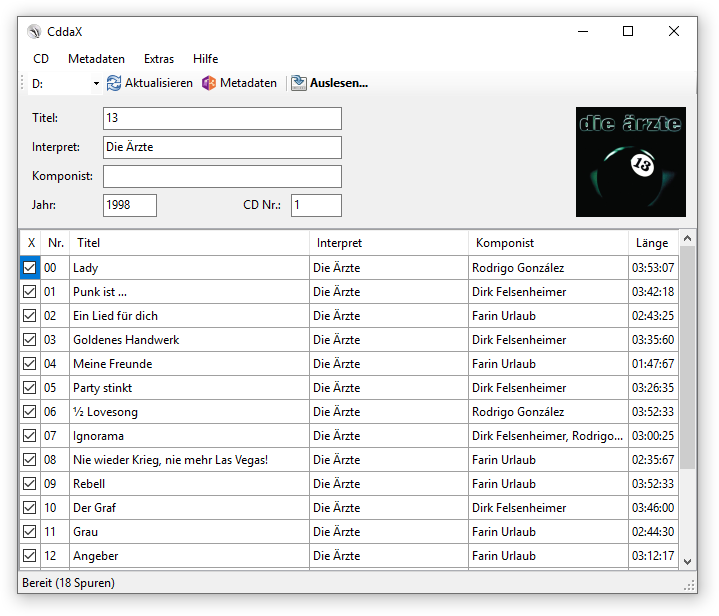Open the CD menu
Screen dimensions: 719x616
[41, 59]
